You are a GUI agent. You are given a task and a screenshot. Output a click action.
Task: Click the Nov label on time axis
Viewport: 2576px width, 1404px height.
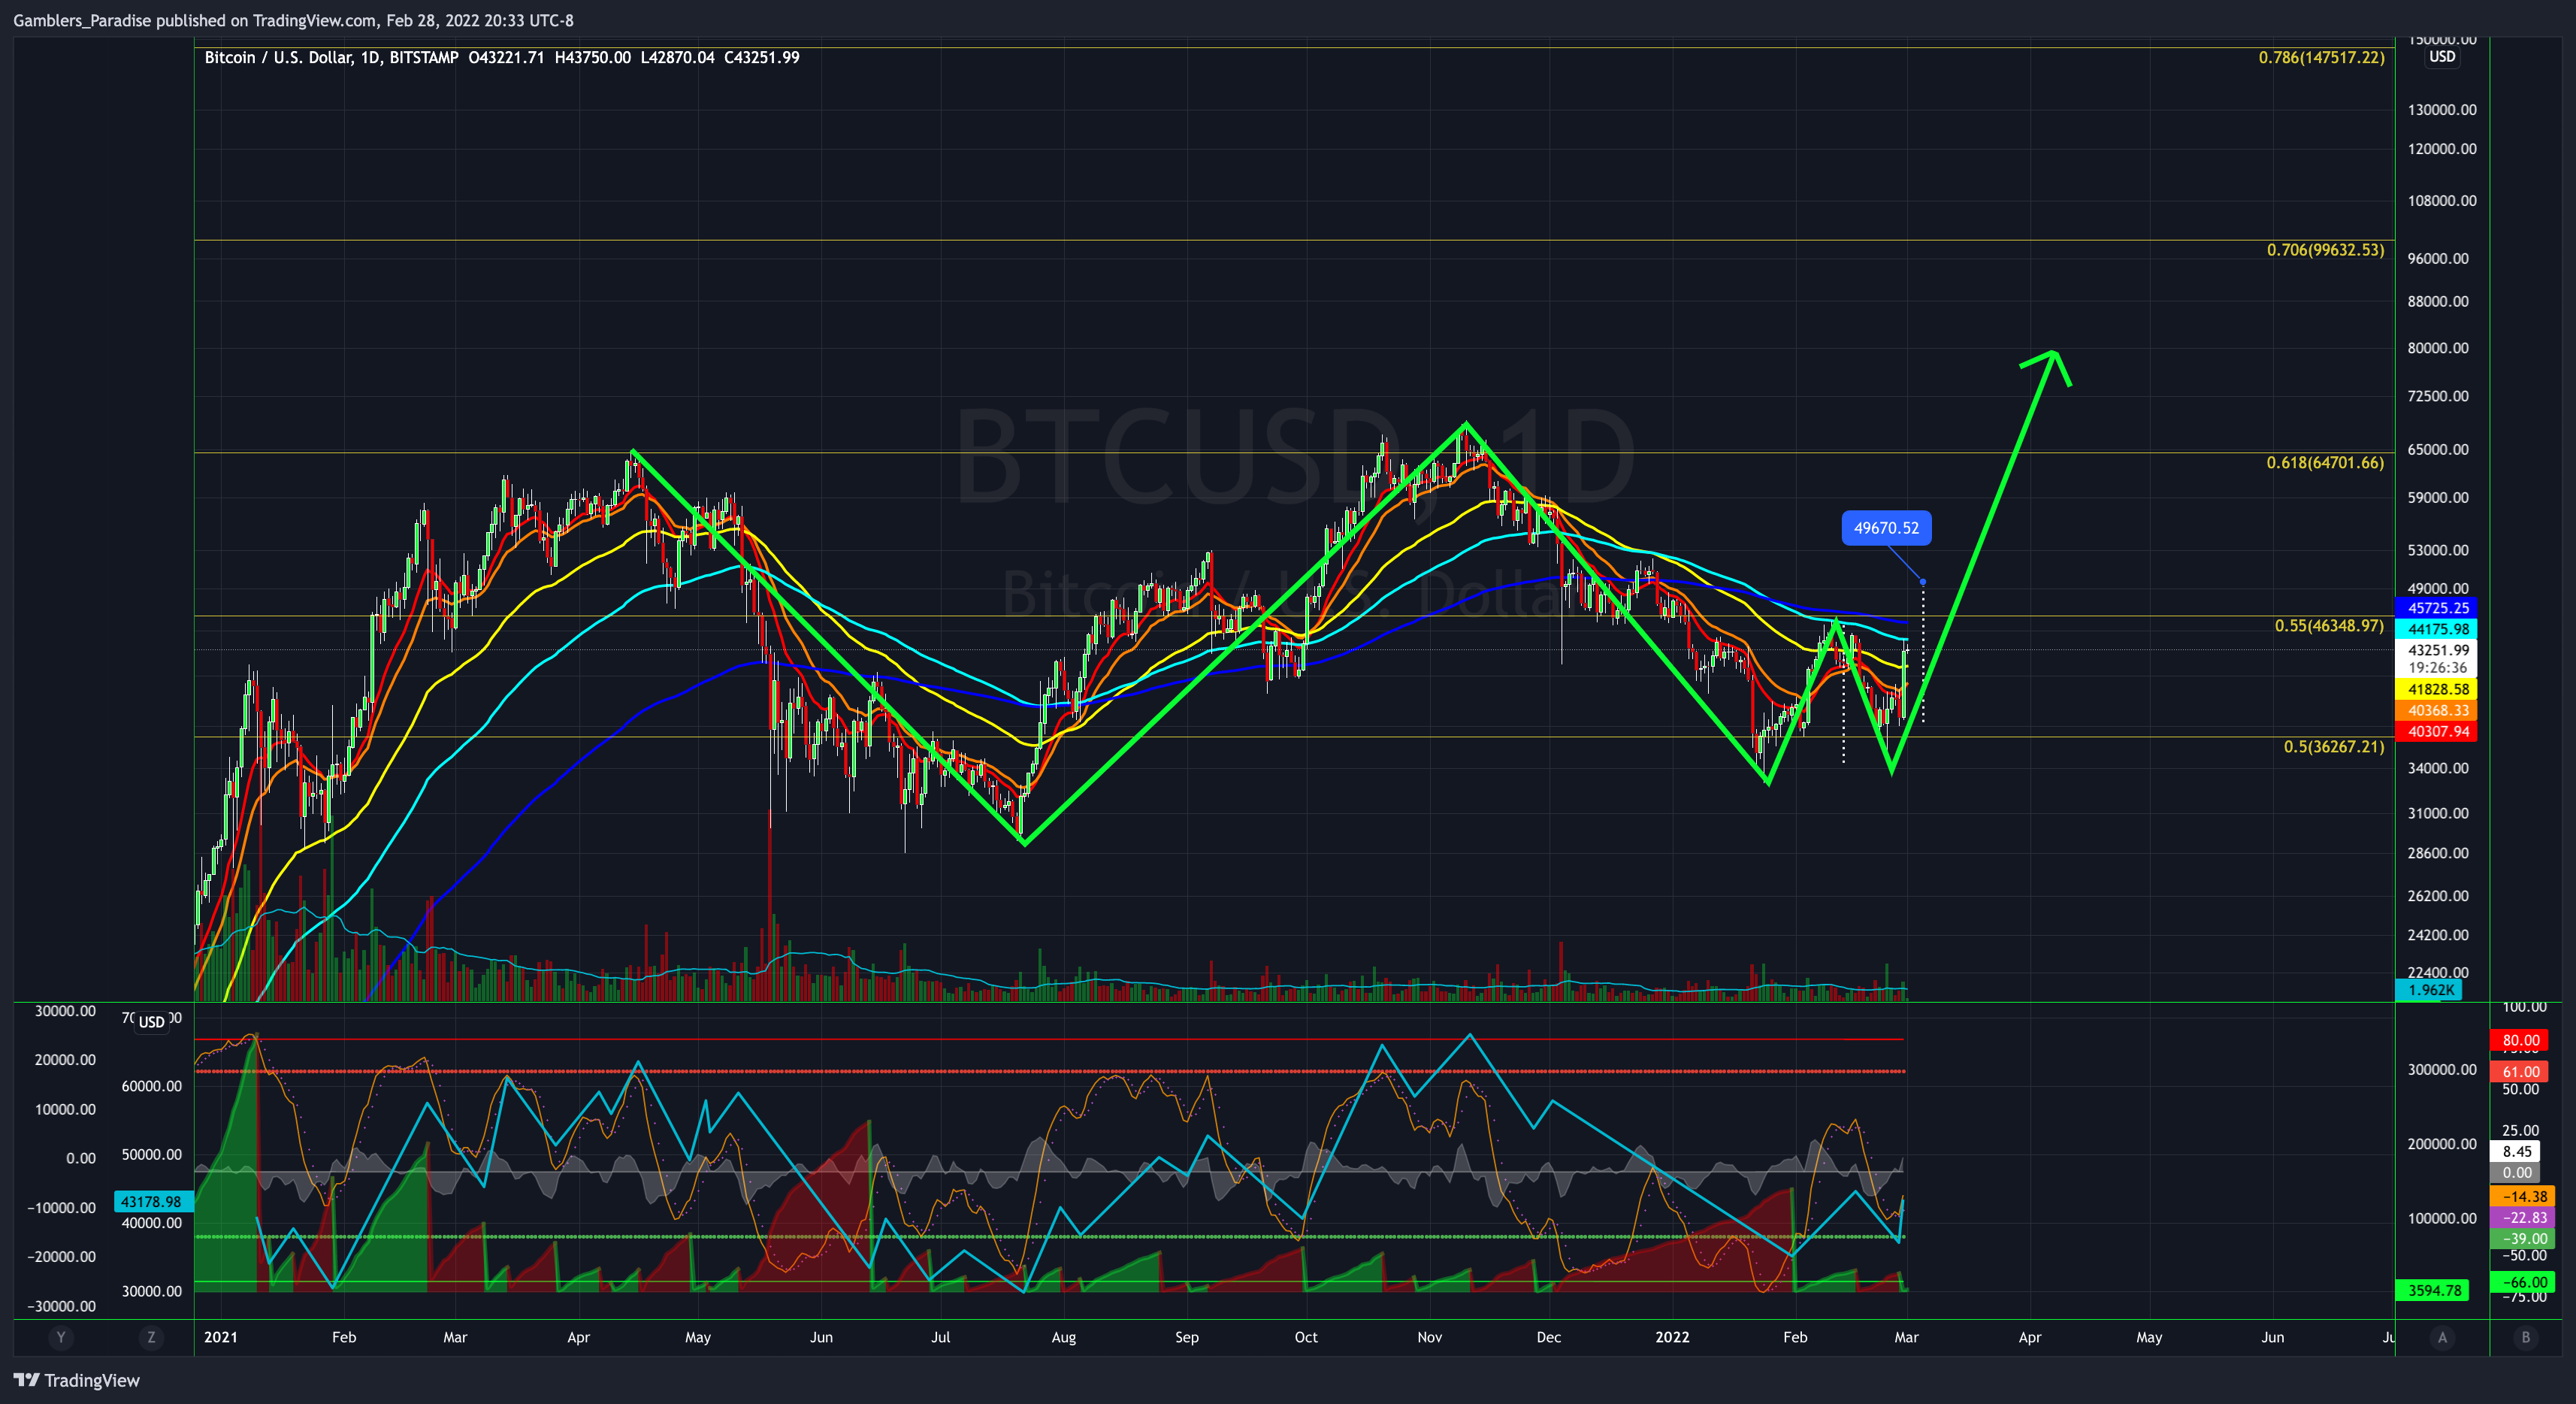pyautogui.click(x=1429, y=1337)
